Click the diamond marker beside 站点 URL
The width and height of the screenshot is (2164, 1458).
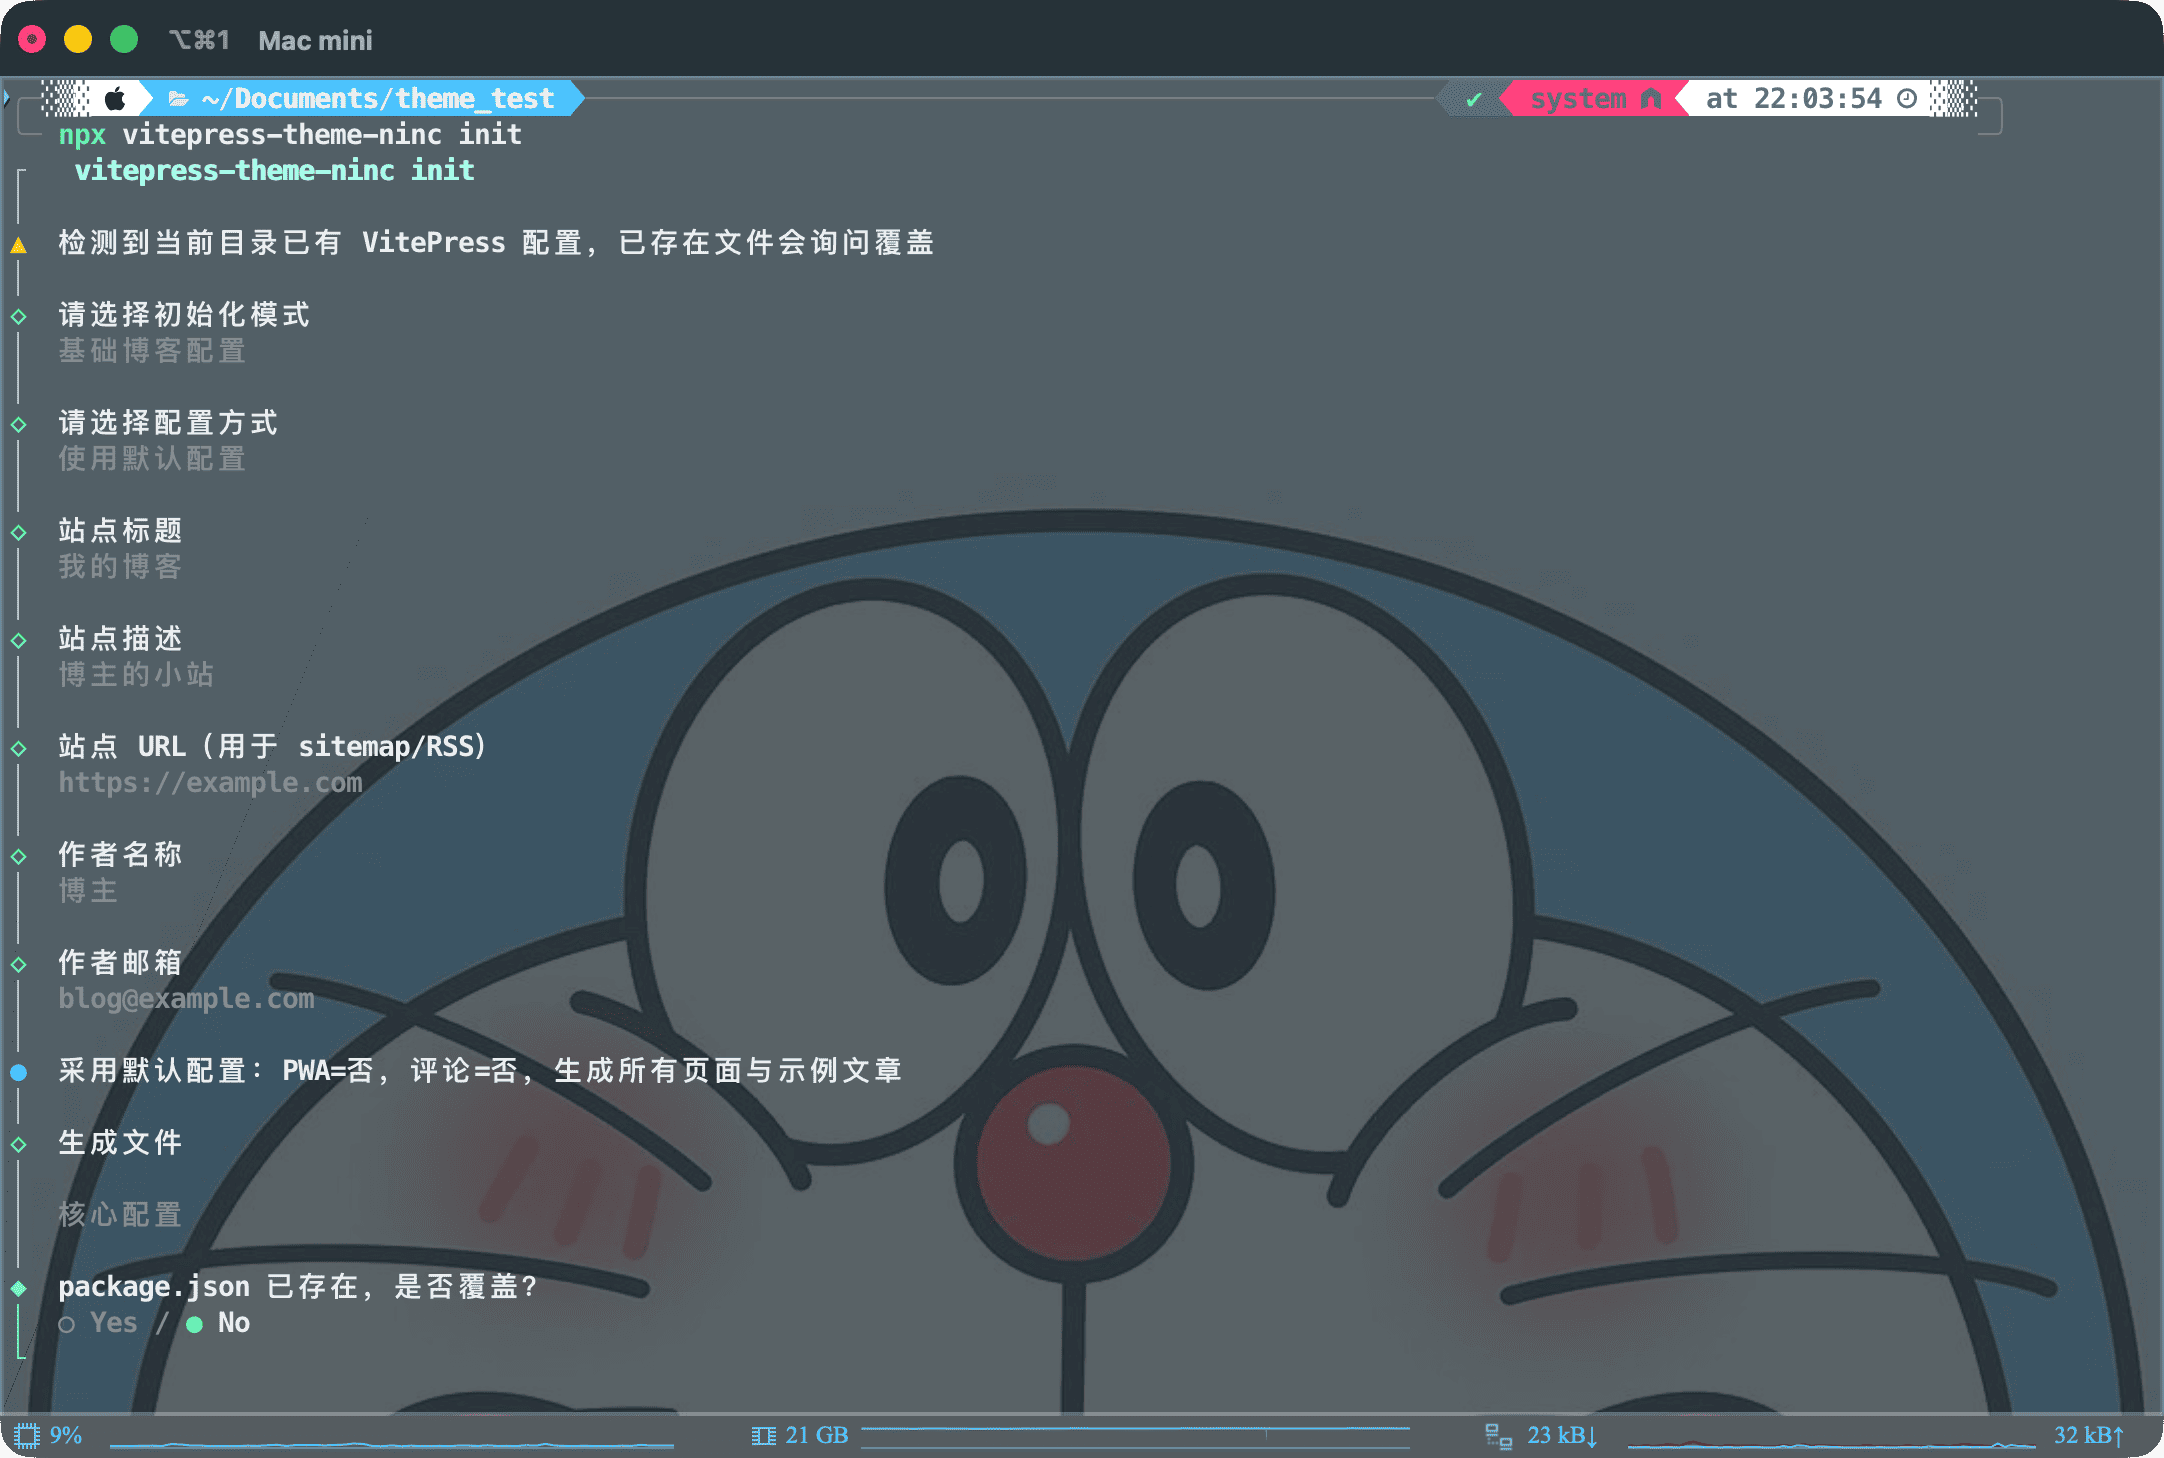point(18,749)
